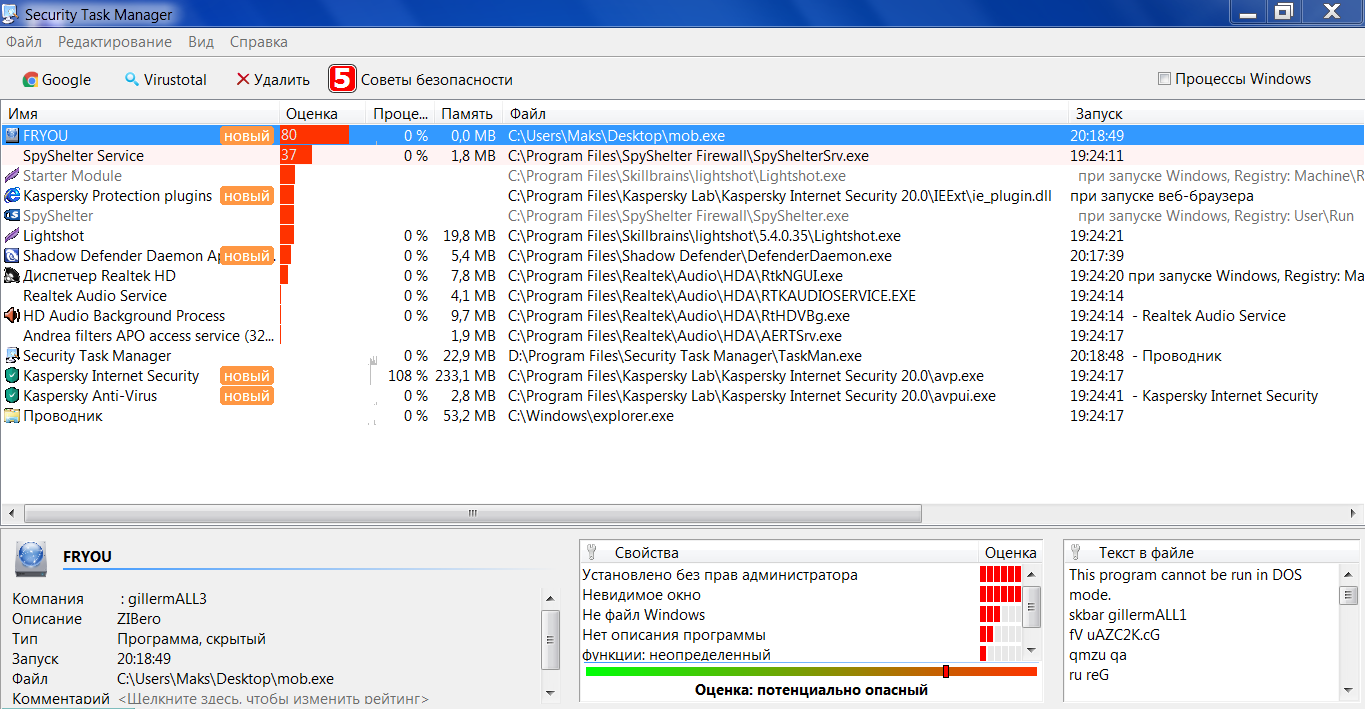Click Shadow Defender Daemon icon
The height and width of the screenshot is (709, 1365).
pos(12,255)
